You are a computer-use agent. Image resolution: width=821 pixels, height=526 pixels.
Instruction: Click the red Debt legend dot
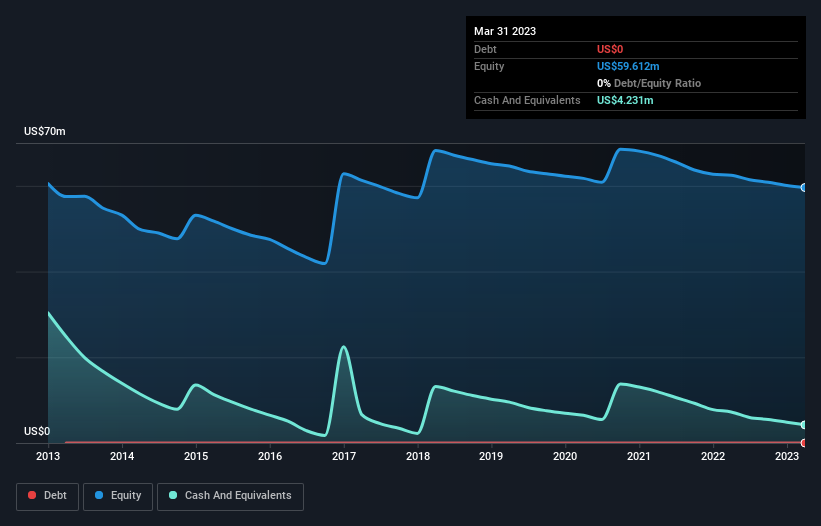32,495
